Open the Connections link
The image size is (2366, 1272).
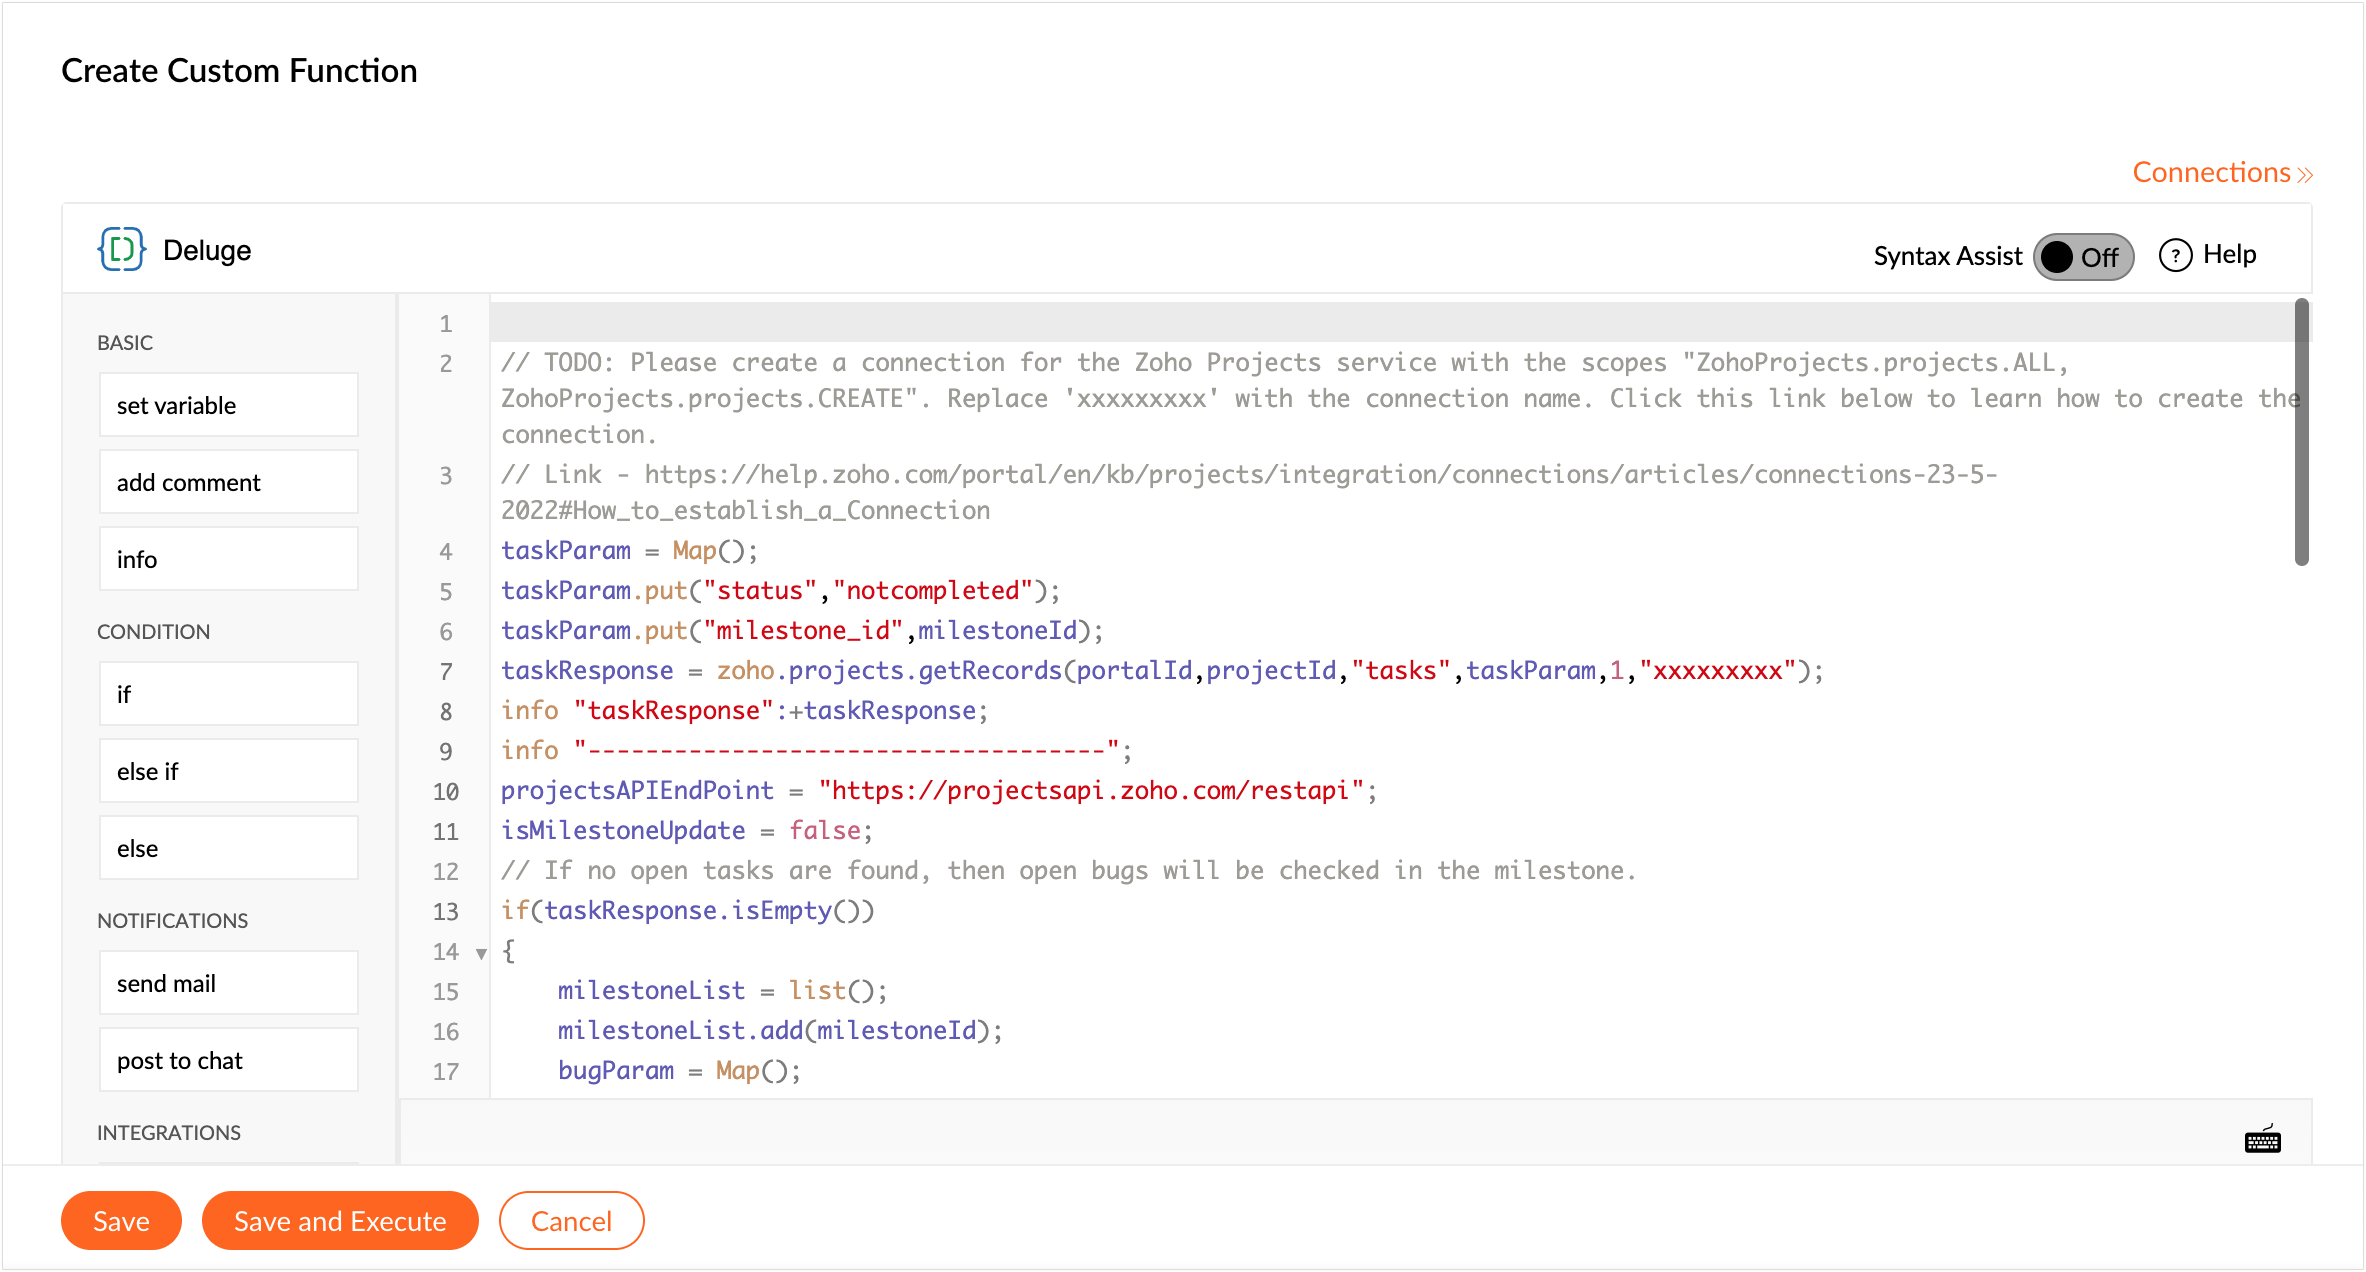[2211, 173]
